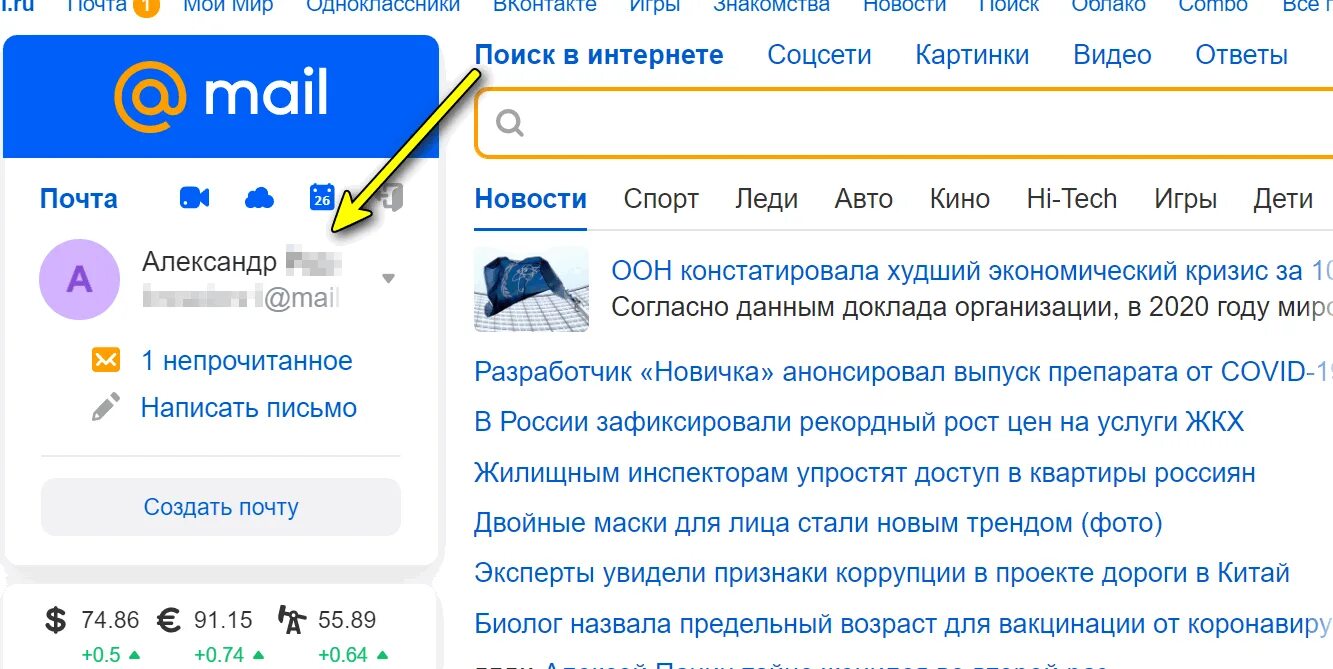Select the Ответы search tab
Image resolution: width=1333 pixels, height=669 pixels.
click(x=1241, y=55)
